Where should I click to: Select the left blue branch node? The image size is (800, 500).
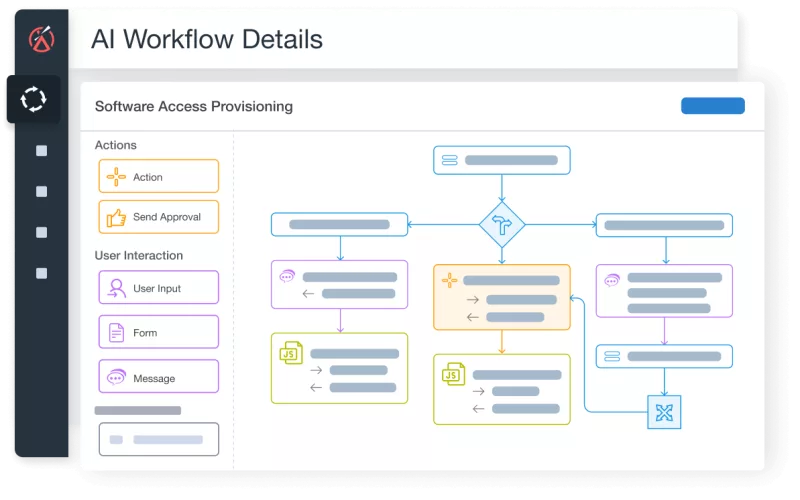(x=339, y=225)
